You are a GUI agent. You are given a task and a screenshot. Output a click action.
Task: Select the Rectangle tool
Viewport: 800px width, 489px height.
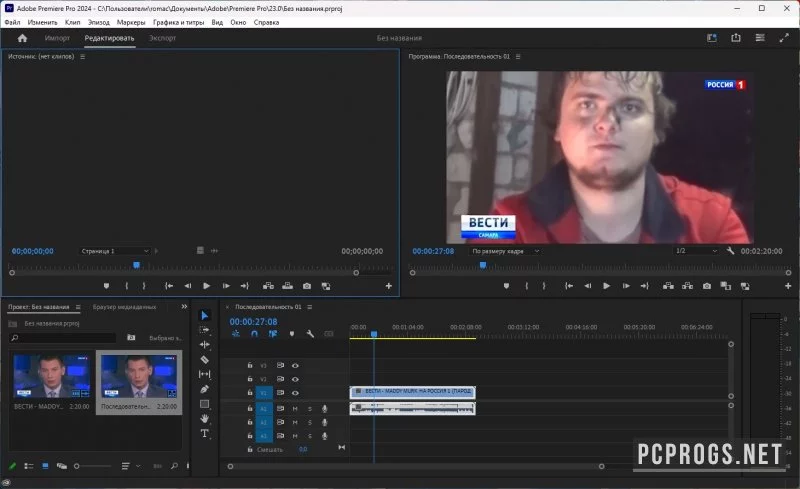pyautogui.click(x=204, y=404)
